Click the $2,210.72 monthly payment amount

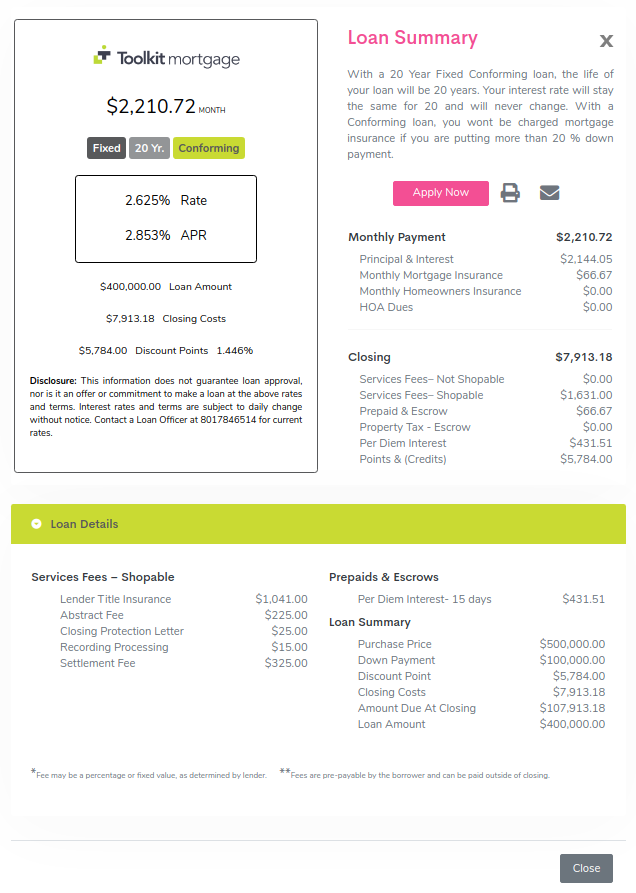click(x=151, y=106)
